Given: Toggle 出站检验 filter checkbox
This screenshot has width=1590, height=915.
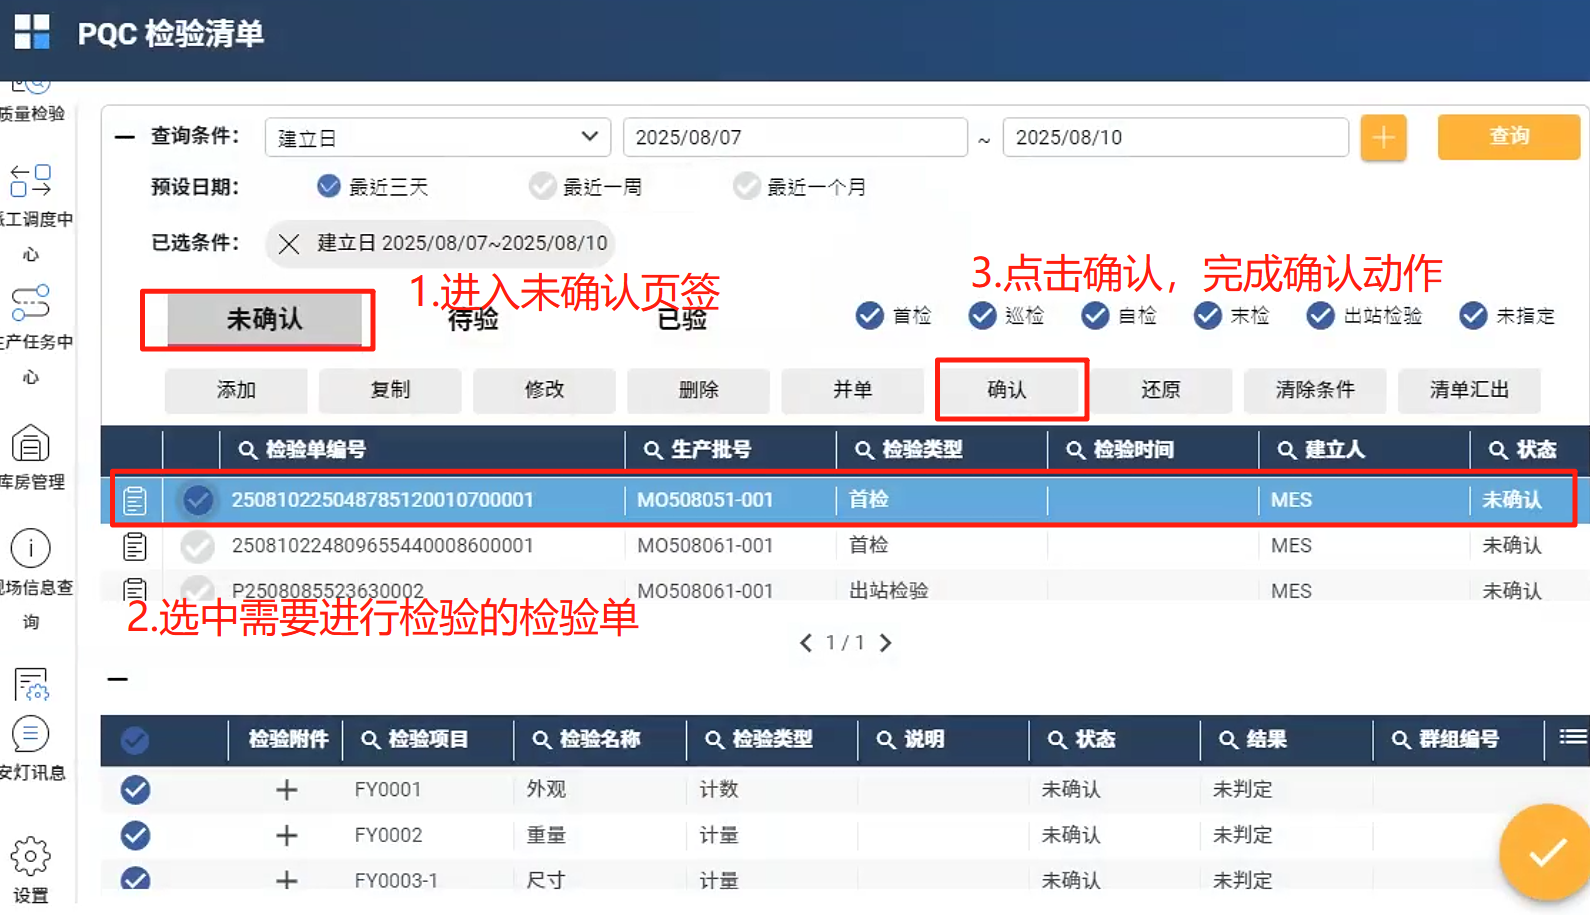Looking at the screenshot, I should [x=1321, y=316].
